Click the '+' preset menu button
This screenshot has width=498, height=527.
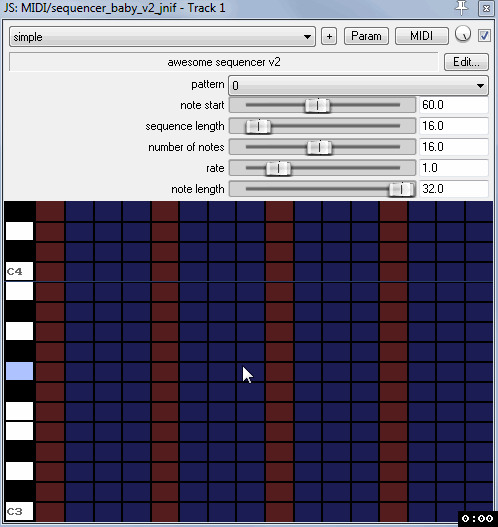pyautogui.click(x=329, y=36)
